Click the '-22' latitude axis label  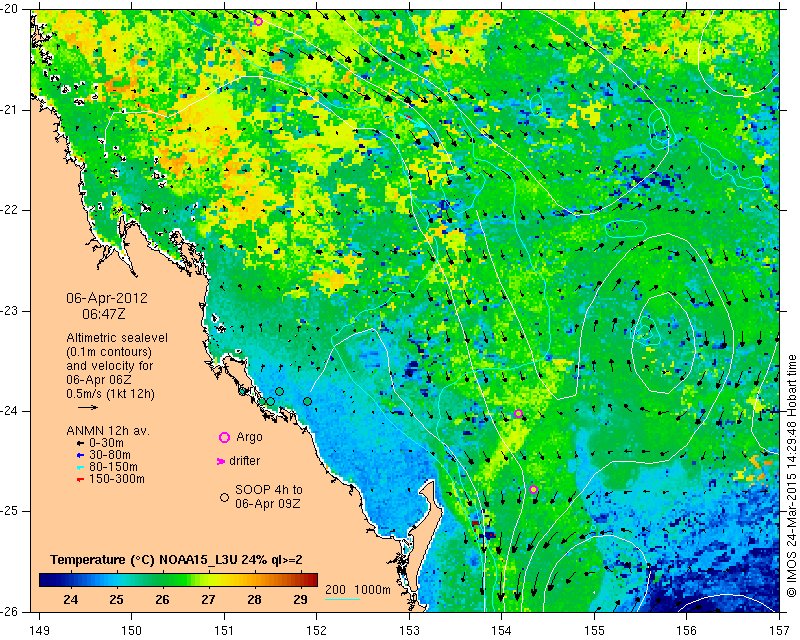click(9, 210)
